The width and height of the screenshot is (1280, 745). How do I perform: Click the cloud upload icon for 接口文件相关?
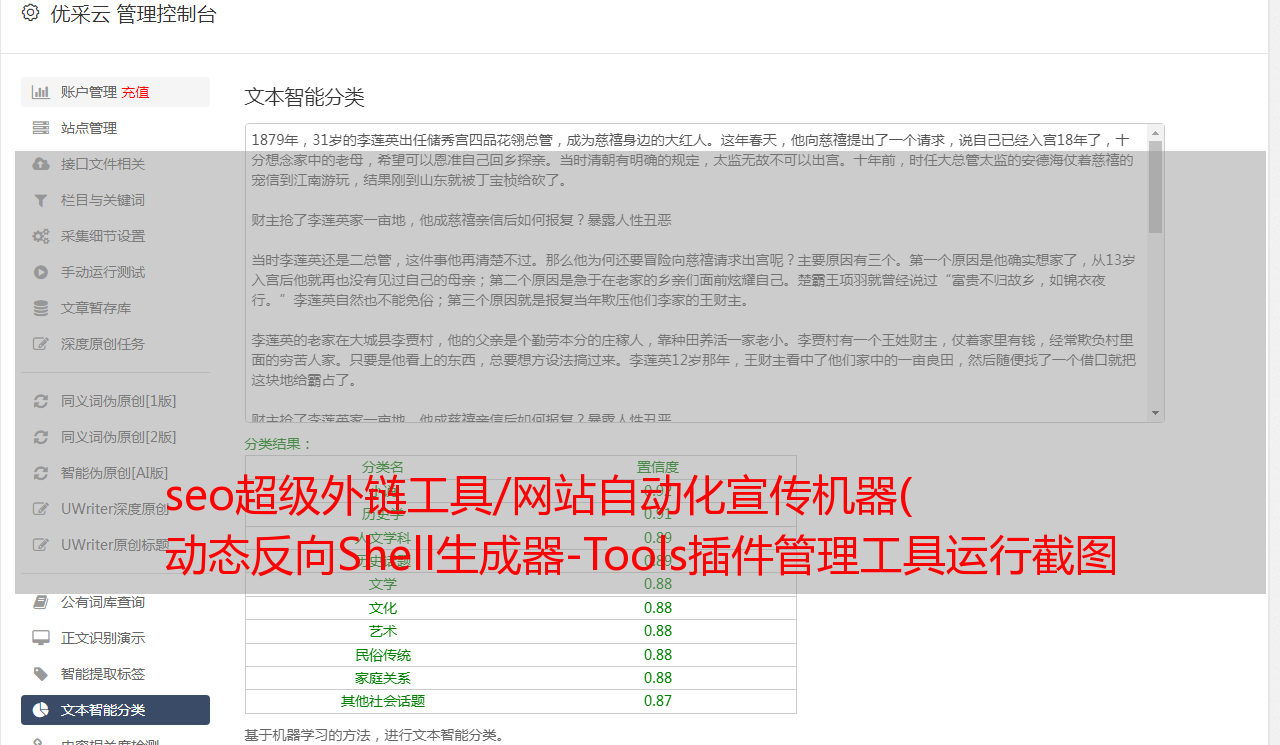(x=40, y=164)
